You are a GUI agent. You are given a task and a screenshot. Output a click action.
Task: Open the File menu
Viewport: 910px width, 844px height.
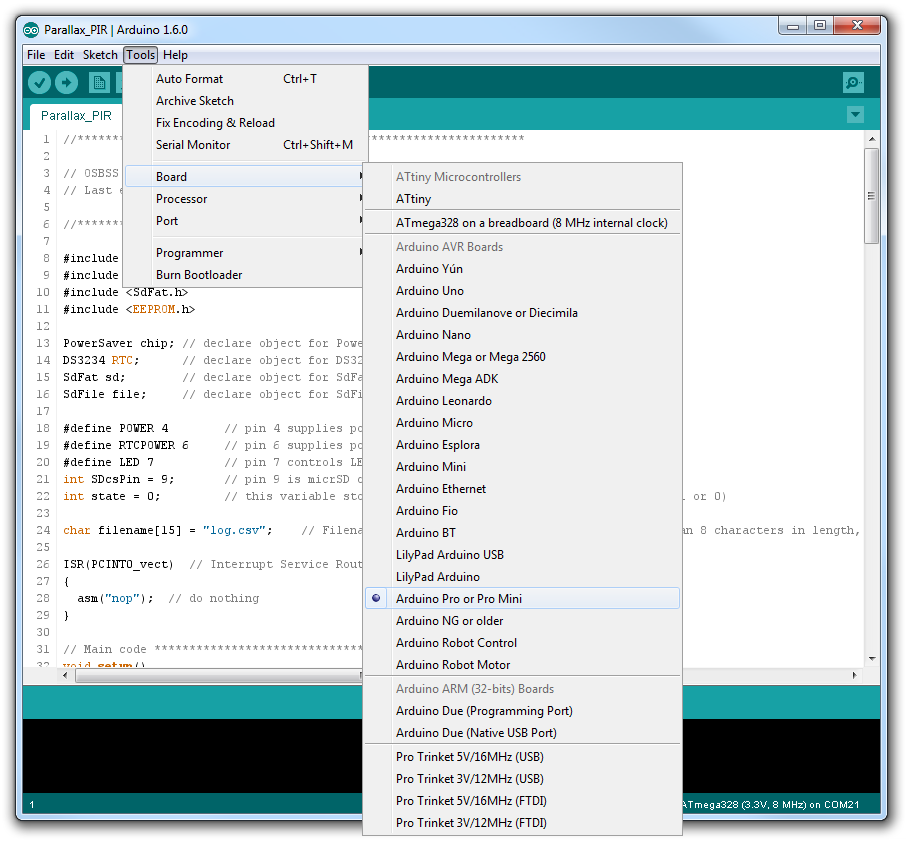(36, 55)
